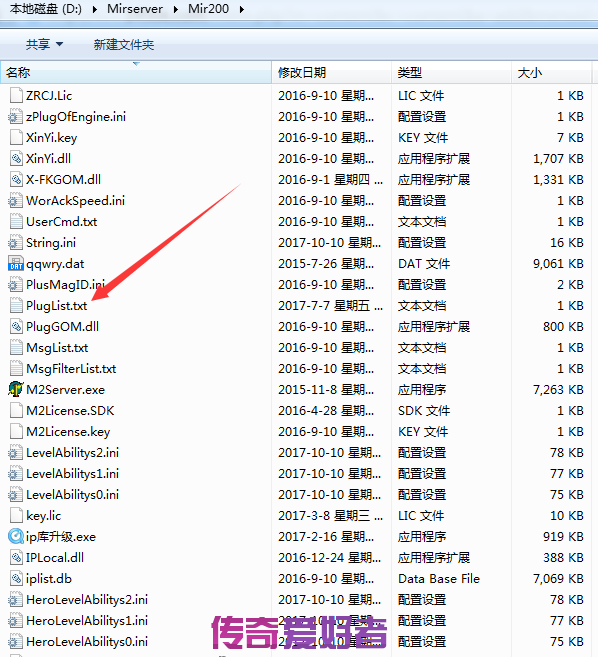
Task: Select the zPlugOfEngine.ini file icon
Action: tap(16, 116)
